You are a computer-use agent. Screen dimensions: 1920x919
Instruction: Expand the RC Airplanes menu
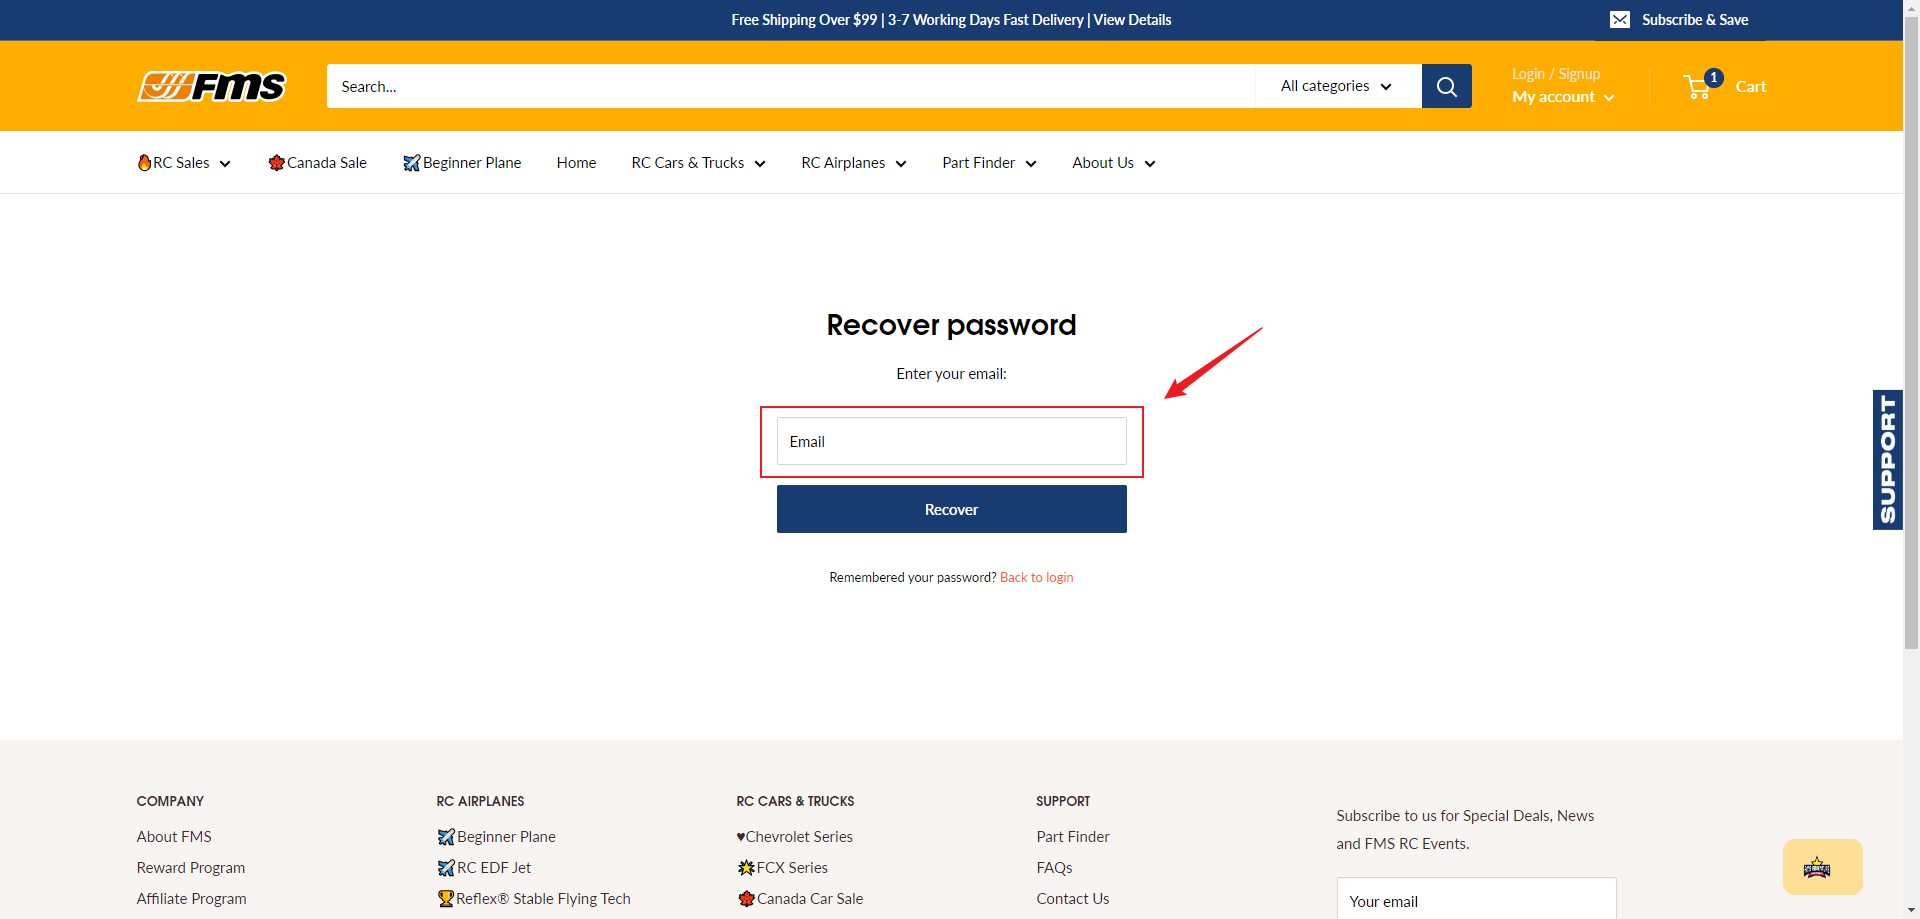pyautogui.click(x=853, y=162)
